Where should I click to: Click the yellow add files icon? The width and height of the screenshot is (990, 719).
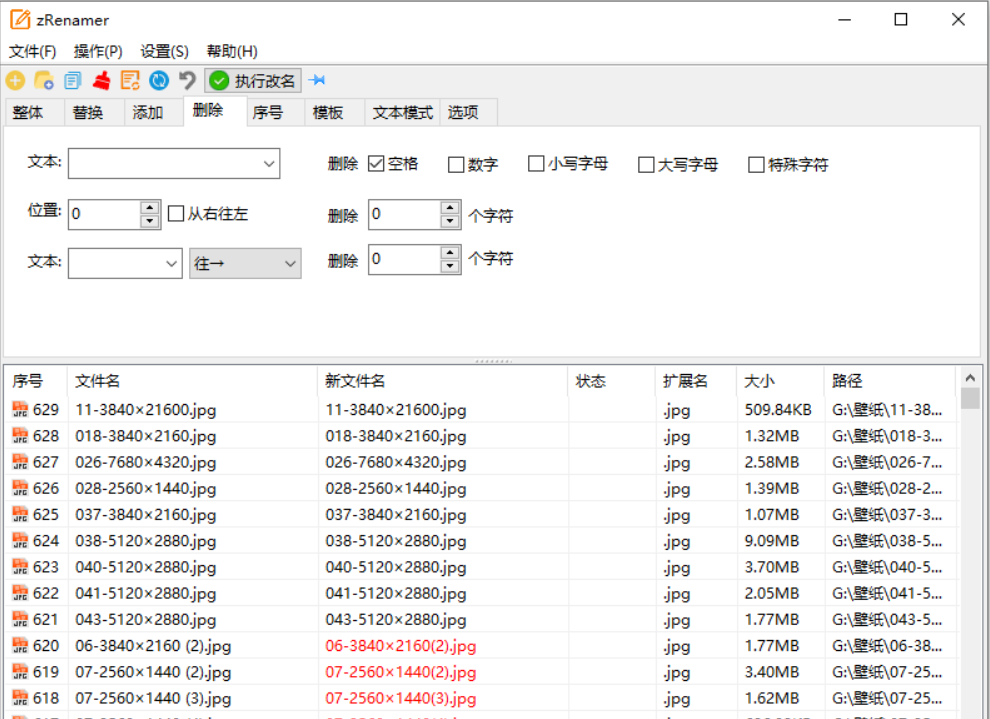tap(15, 81)
